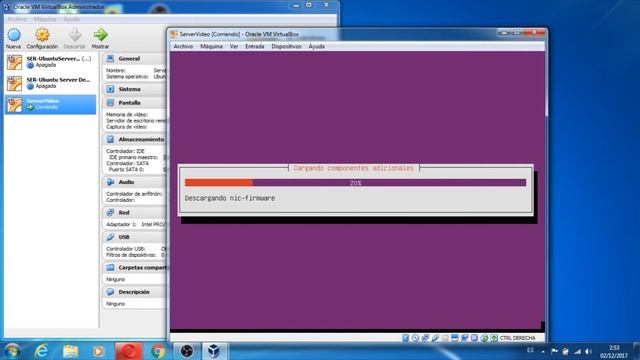
Task: Click the Almacenamiento section disk icon
Action: click(110, 139)
